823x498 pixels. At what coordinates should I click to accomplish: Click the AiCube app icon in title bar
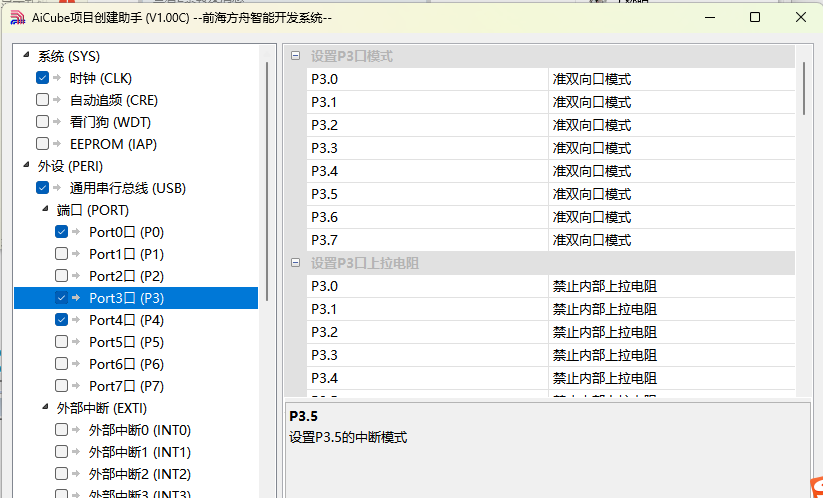click(18, 17)
